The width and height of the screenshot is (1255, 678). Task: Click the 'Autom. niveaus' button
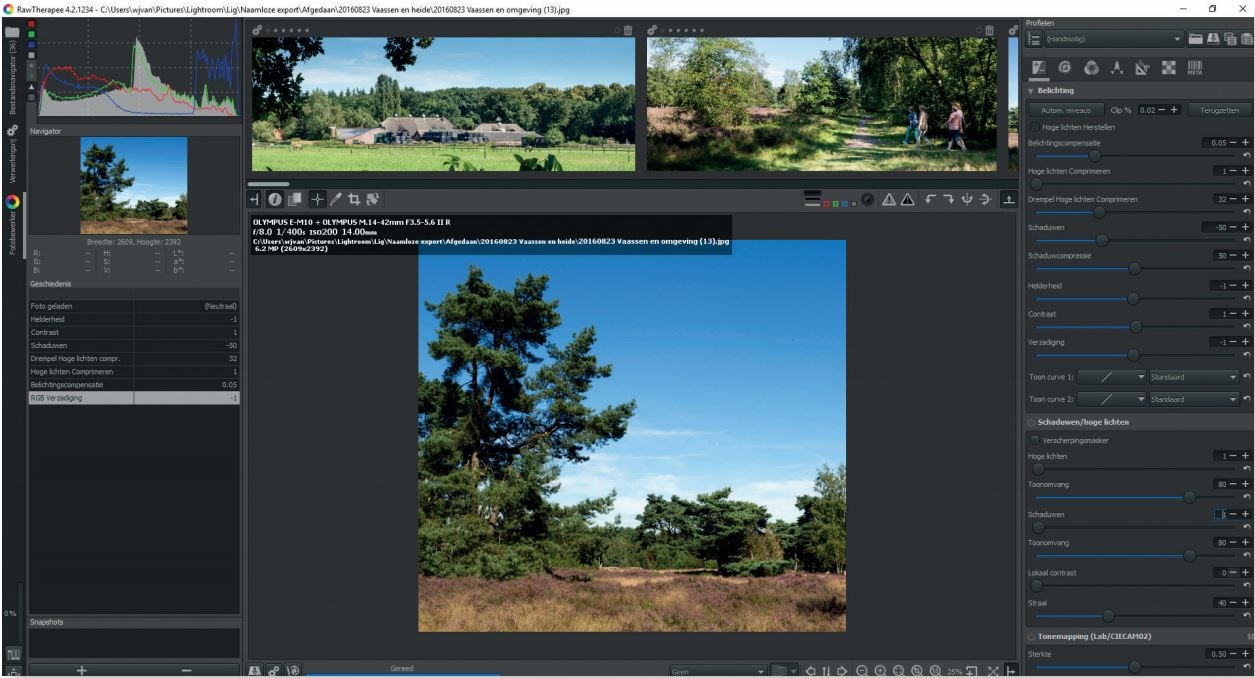pyautogui.click(x=1065, y=110)
